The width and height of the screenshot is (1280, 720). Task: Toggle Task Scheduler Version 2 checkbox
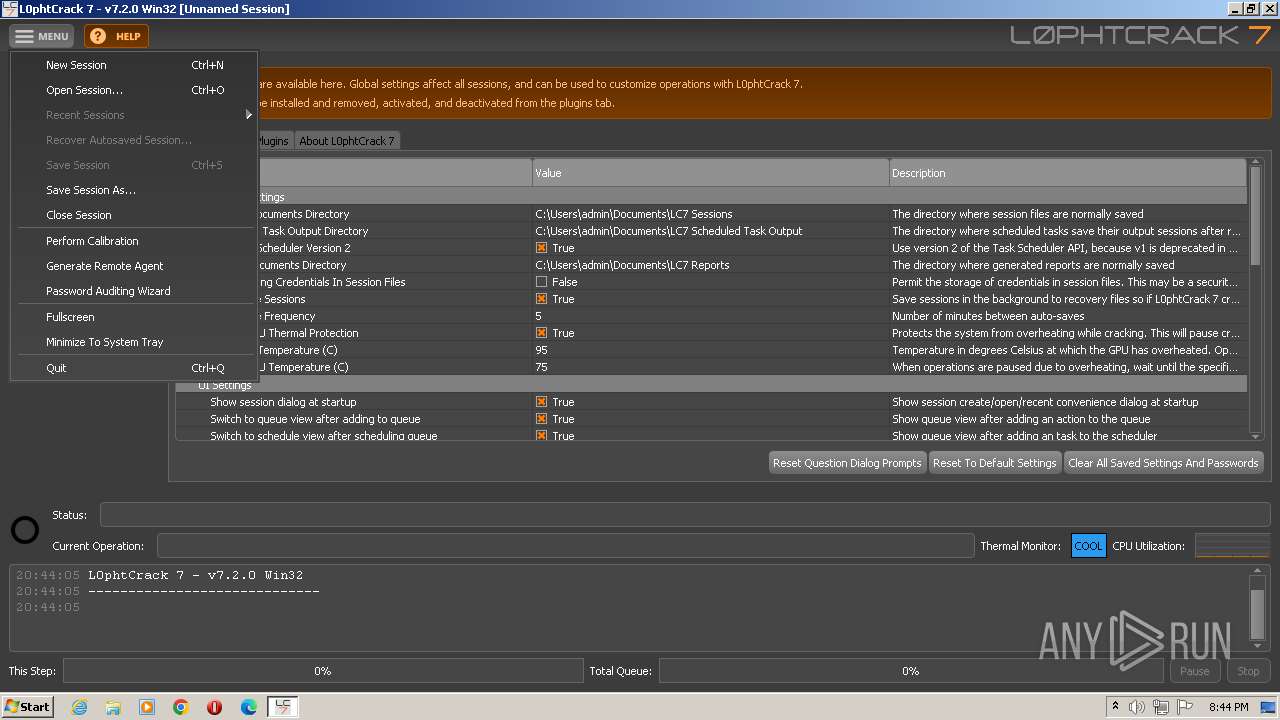click(541, 248)
